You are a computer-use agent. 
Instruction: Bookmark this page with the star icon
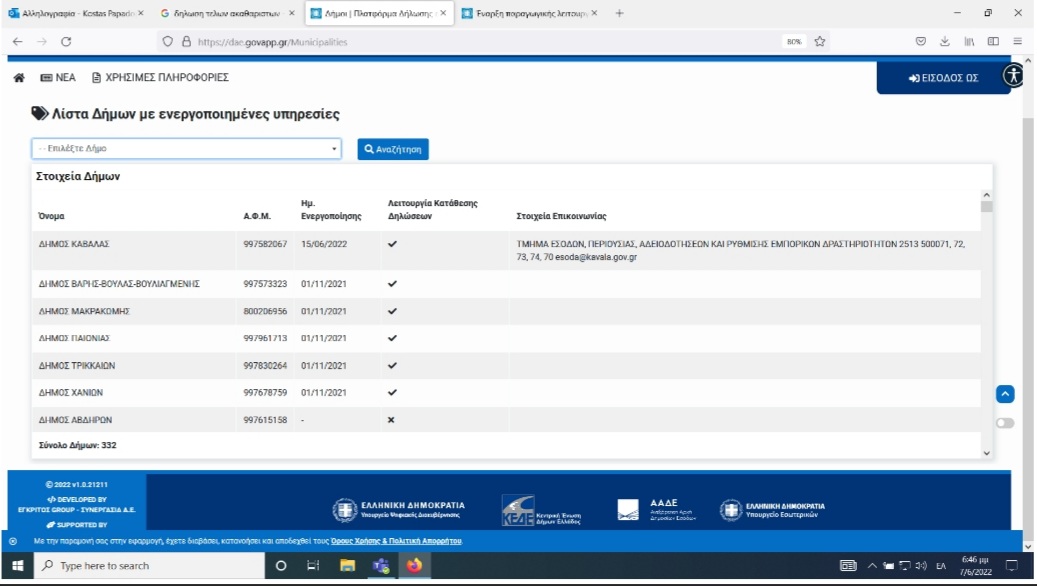820,41
